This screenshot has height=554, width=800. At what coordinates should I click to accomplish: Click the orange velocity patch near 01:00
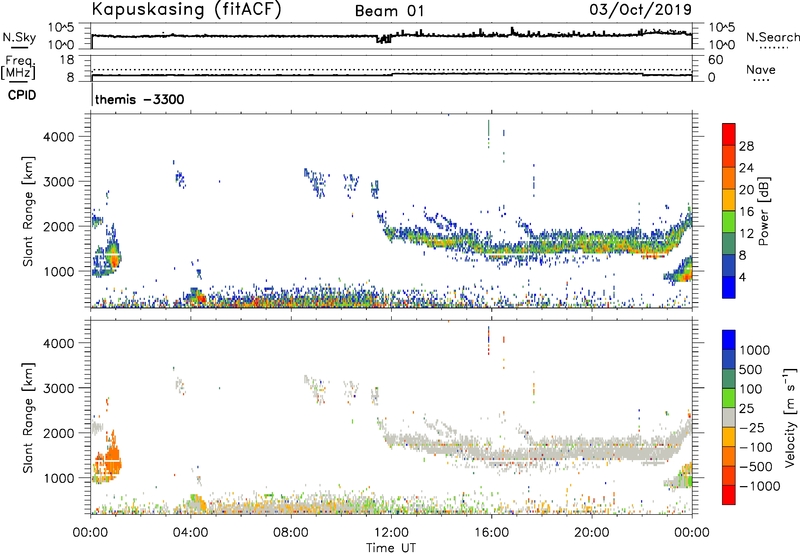click(x=111, y=458)
